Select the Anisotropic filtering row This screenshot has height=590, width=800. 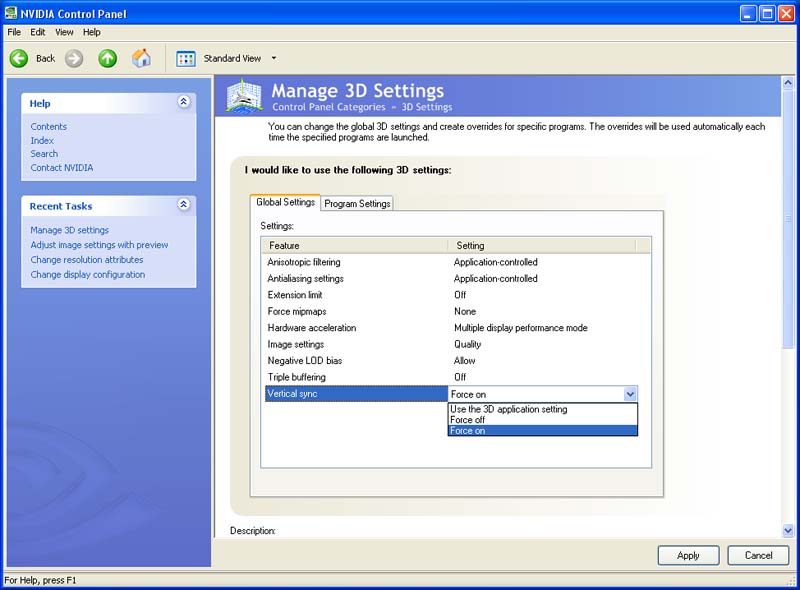click(x=452, y=262)
